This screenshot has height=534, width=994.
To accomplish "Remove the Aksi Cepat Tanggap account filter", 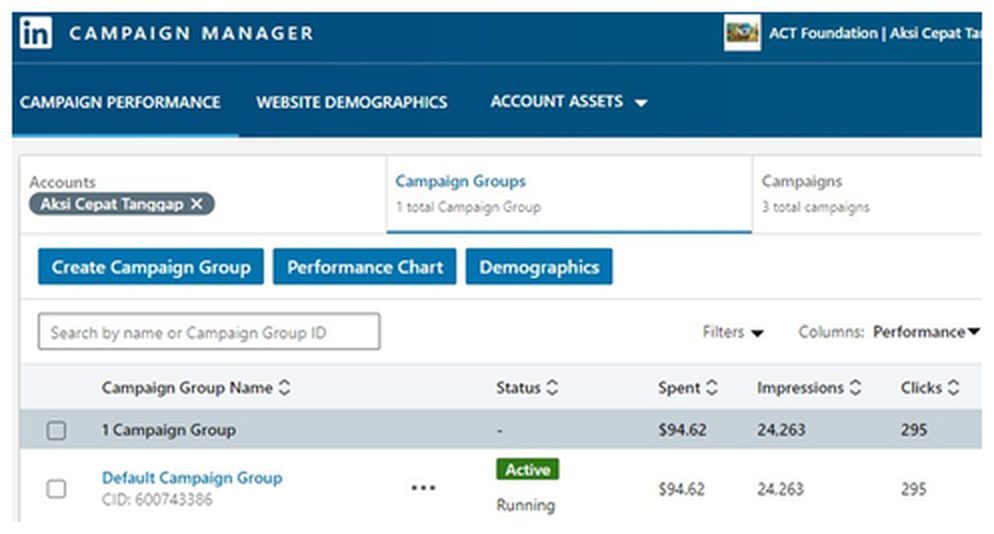I will [x=197, y=204].
